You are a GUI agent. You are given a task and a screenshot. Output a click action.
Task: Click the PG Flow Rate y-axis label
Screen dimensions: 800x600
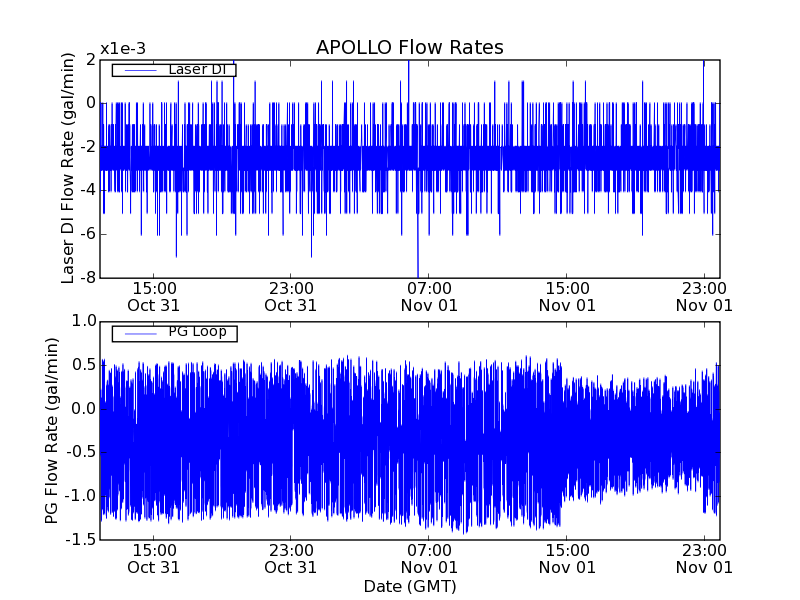(52, 430)
